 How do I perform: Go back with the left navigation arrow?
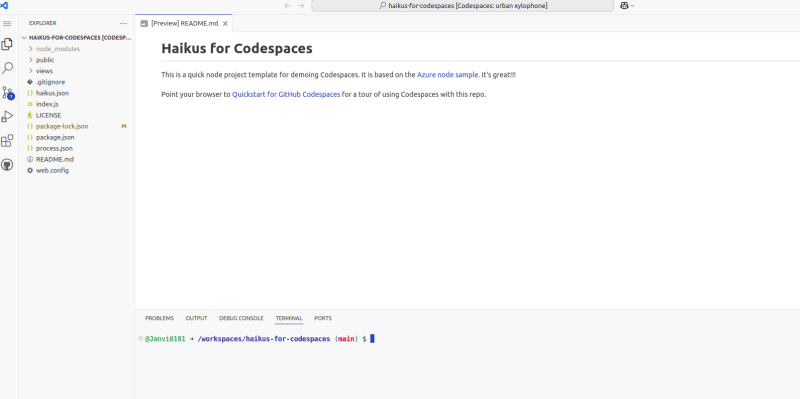click(x=288, y=6)
